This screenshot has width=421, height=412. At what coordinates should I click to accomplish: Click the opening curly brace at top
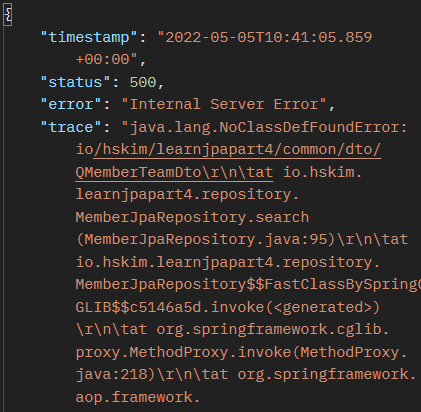click(x=8, y=15)
